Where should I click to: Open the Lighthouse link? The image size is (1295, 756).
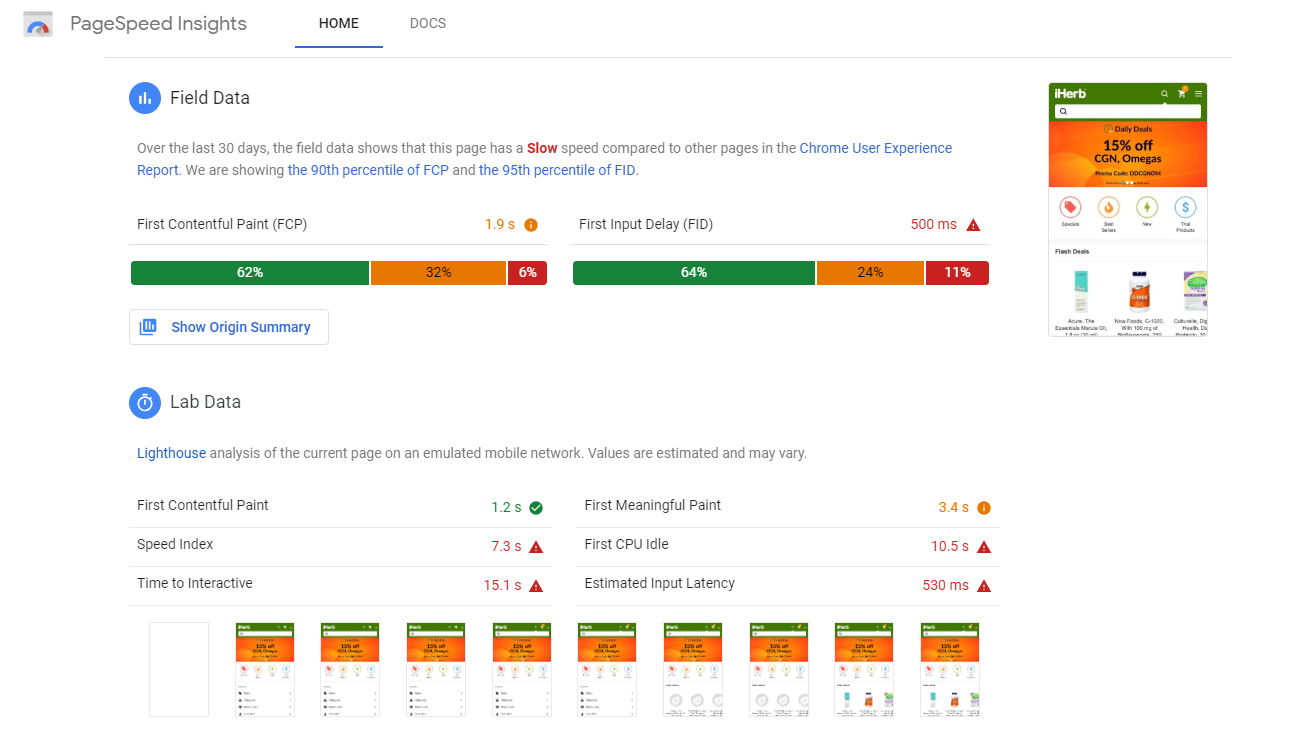[171, 453]
